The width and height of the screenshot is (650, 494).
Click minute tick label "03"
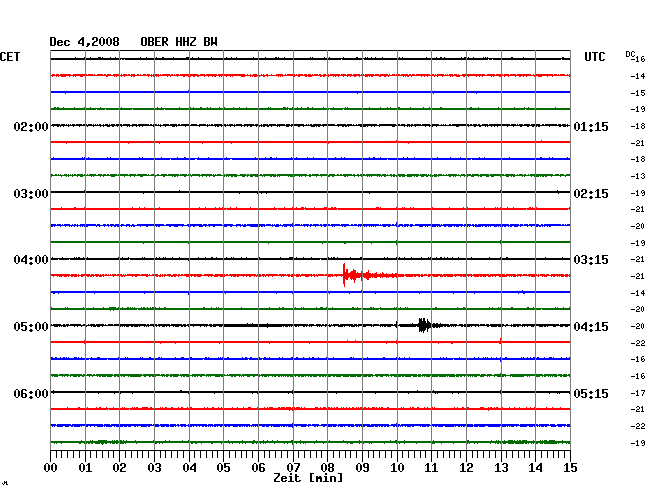(154, 468)
